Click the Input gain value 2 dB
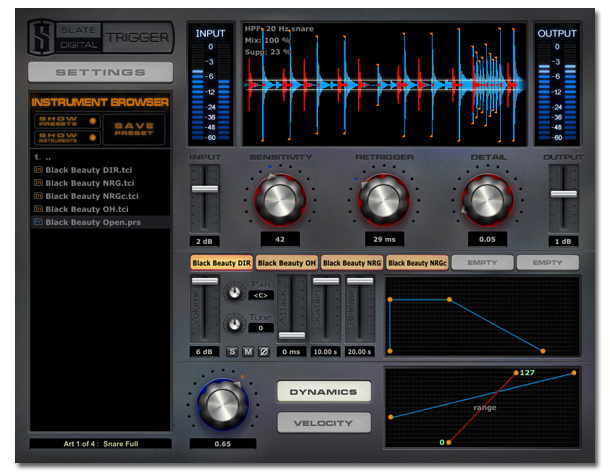 pos(204,242)
